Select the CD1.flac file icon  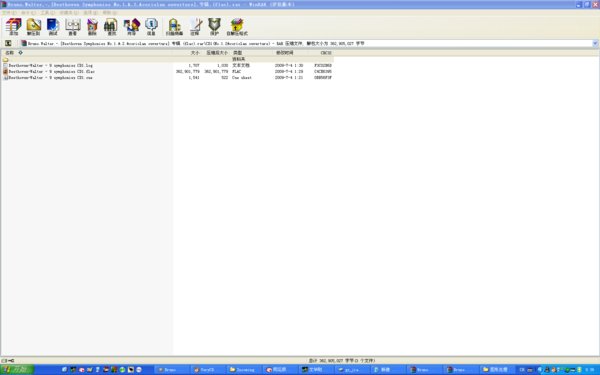(5, 72)
